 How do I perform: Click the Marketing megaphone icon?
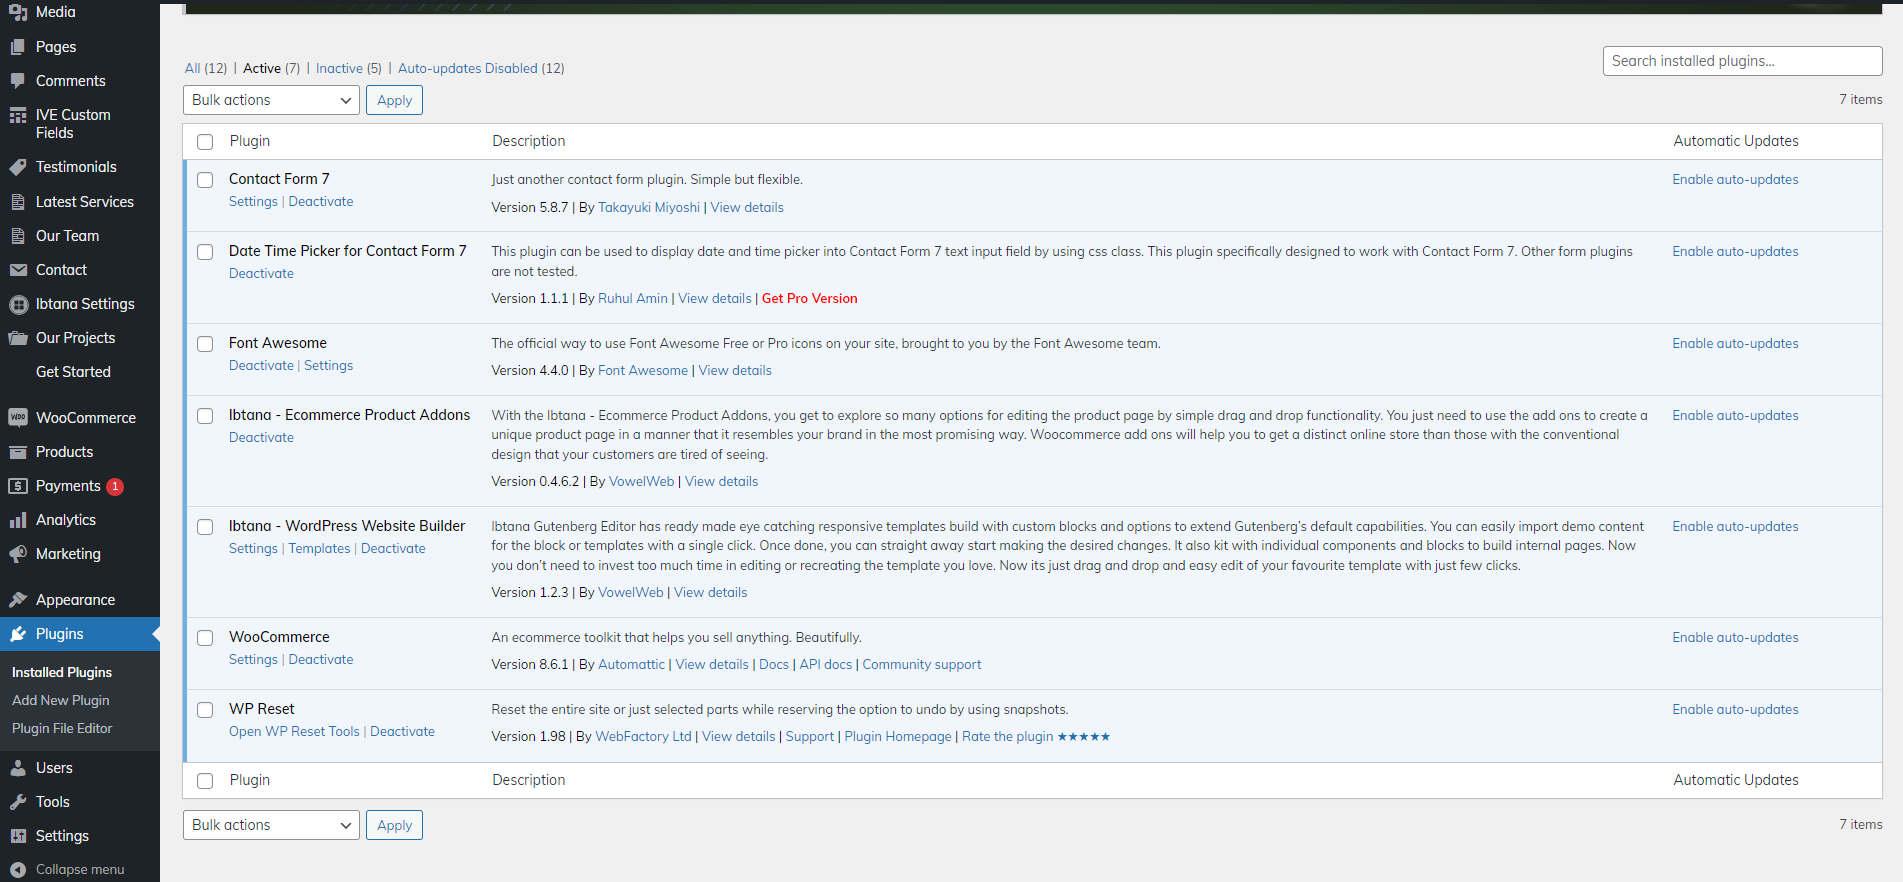tap(18, 554)
